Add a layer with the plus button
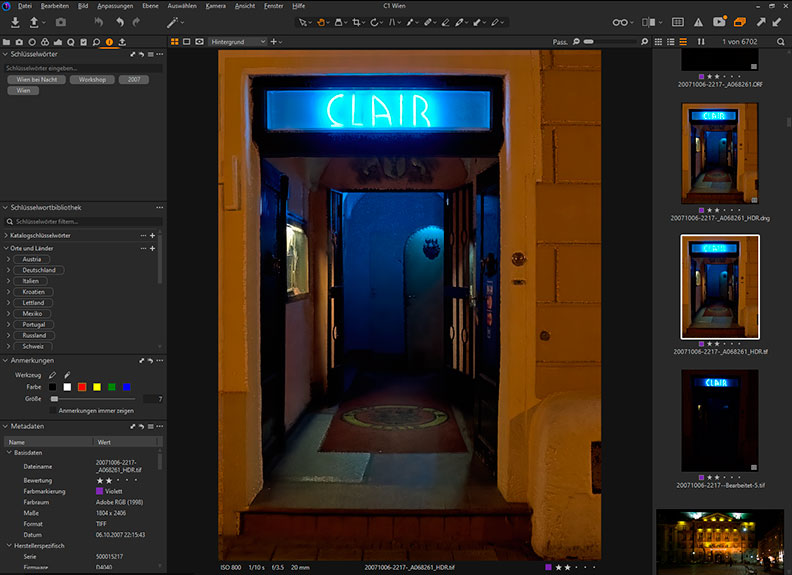 coord(273,42)
